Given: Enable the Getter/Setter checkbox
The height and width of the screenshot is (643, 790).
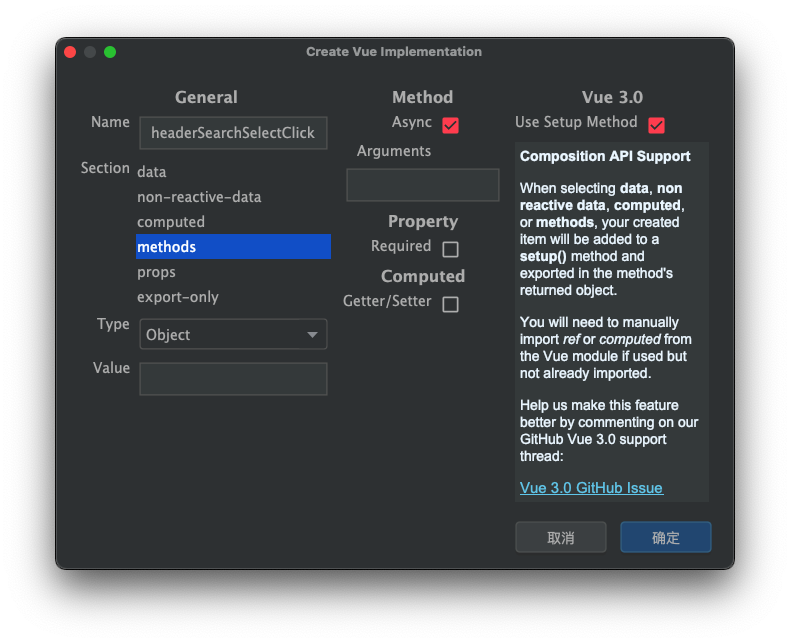Looking at the screenshot, I should [450, 304].
